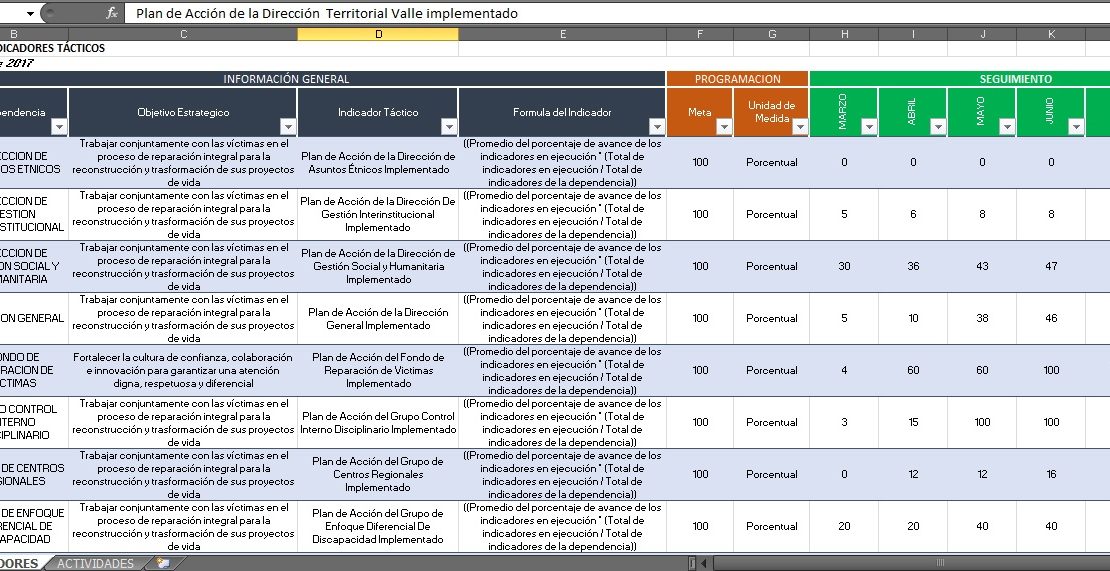Click ABRIL value 60 in Fondo de Reparación row
The image size is (1110, 571).
[x=913, y=370]
